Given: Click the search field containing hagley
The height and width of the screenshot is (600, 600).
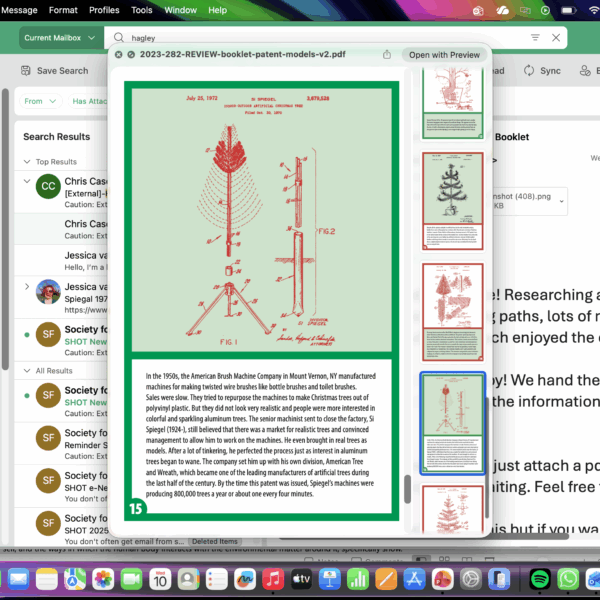Looking at the screenshot, I should coord(320,37).
